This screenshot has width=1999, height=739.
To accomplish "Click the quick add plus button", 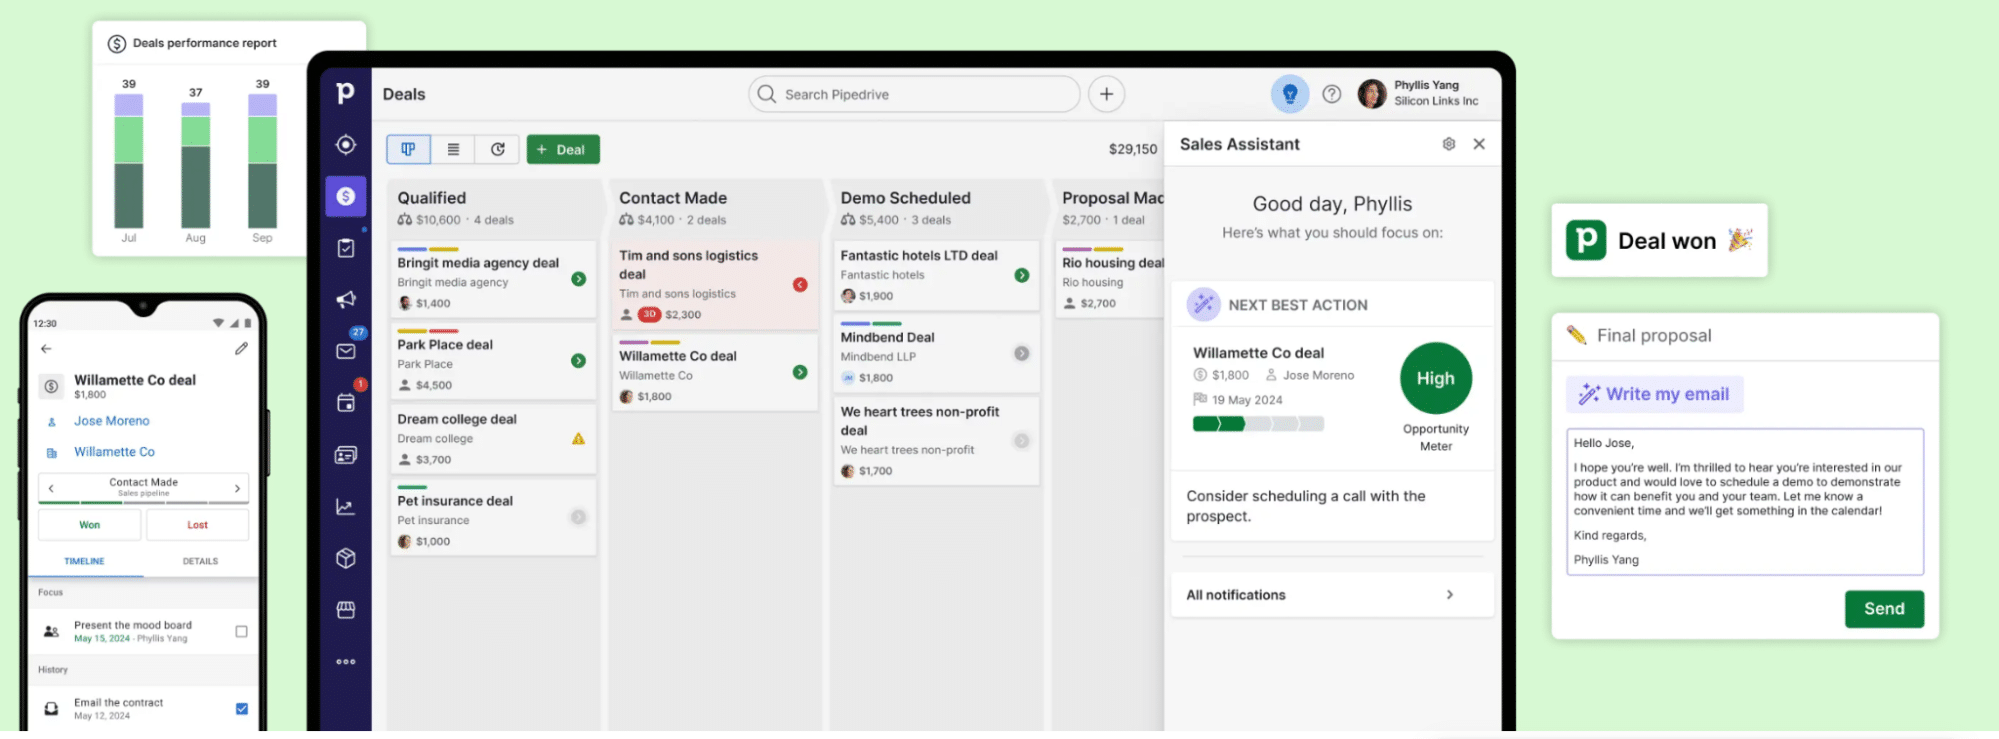I will (x=1106, y=94).
